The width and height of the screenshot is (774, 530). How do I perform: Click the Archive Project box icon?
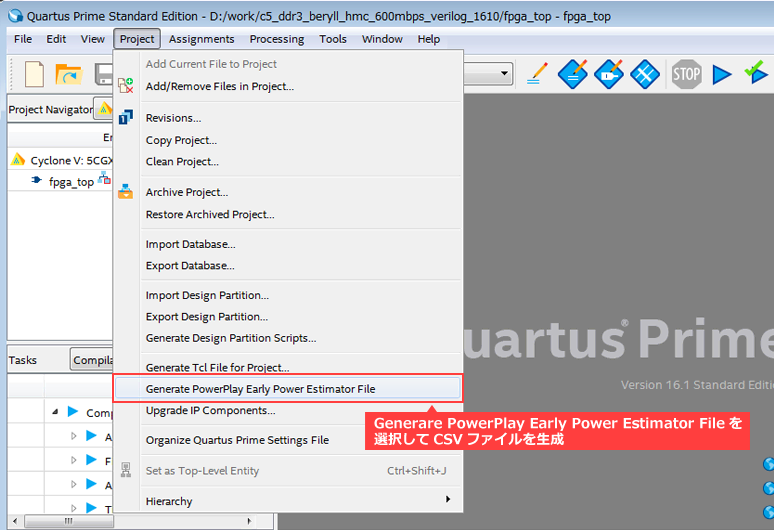[x=125, y=191]
